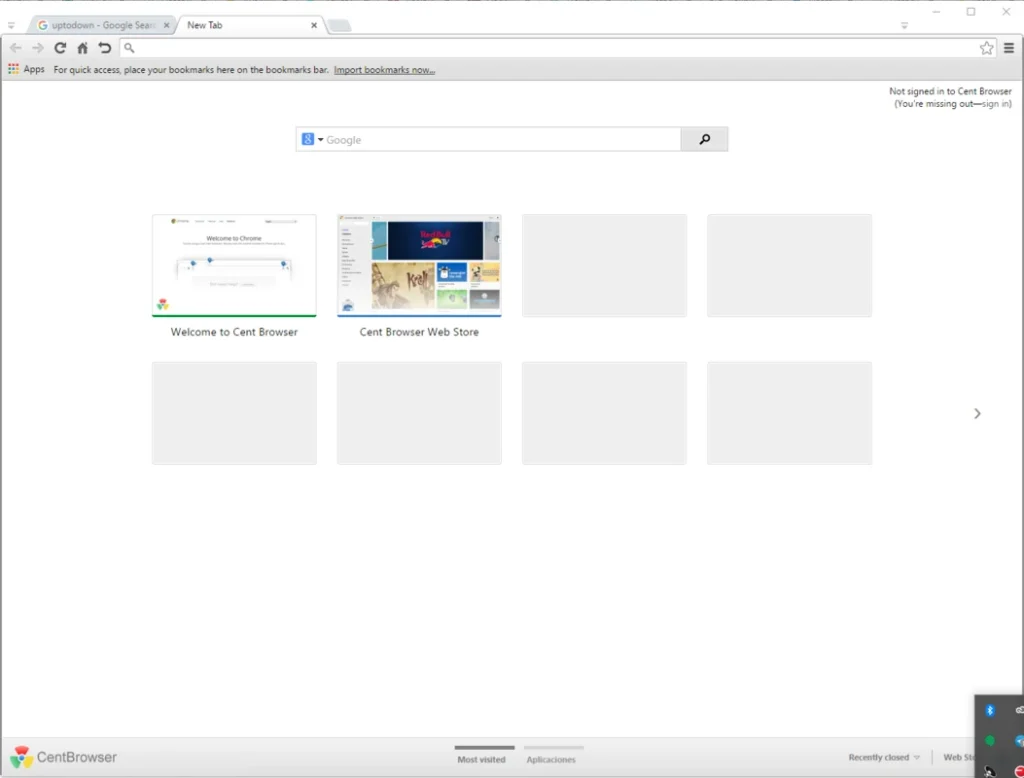Expand the Recently closed menu
The width and height of the screenshot is (1024, 778).
(x=884, y=758)
